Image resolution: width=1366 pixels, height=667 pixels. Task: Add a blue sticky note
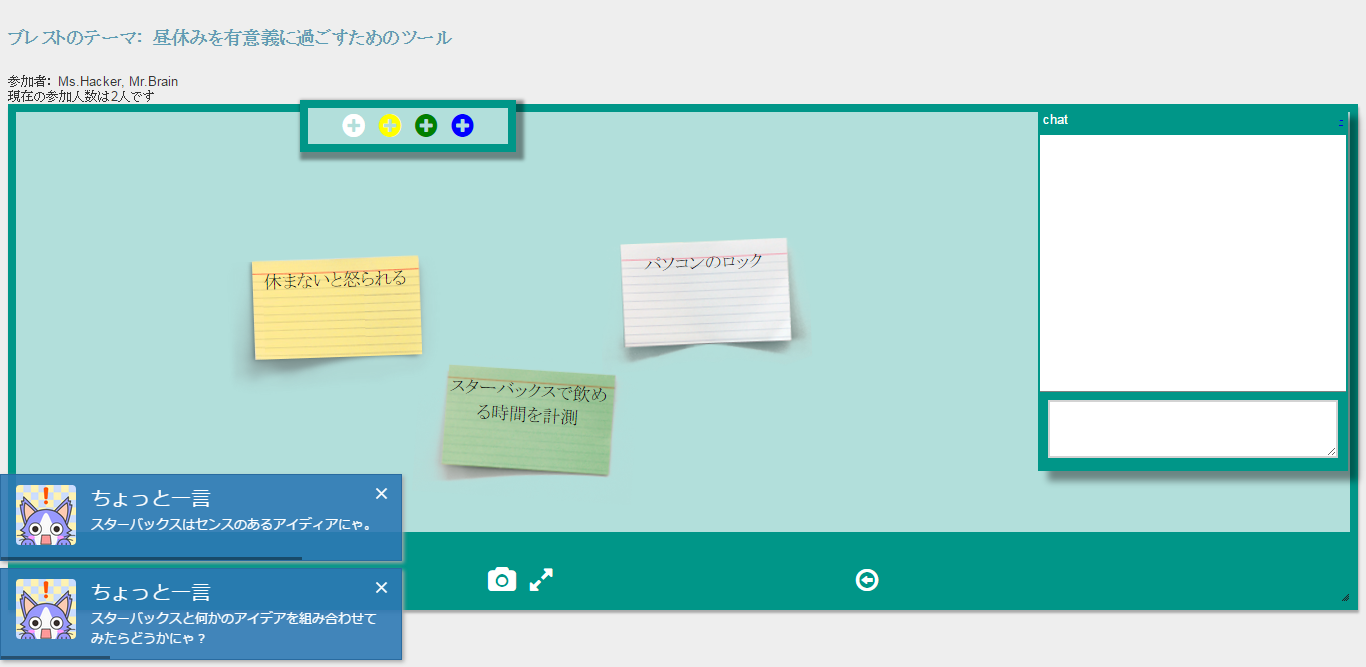pyautogui.click(x=462, y=126)
